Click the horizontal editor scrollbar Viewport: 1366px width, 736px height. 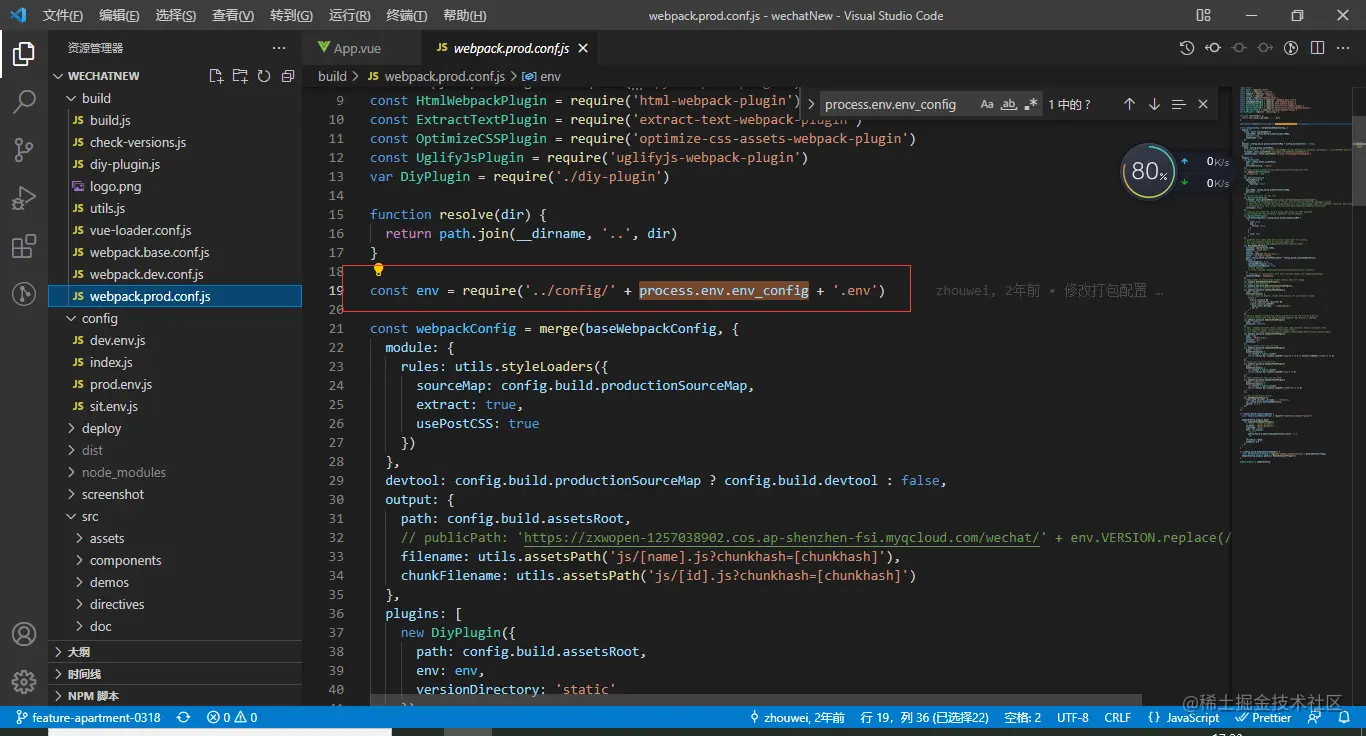pos(755,701)
